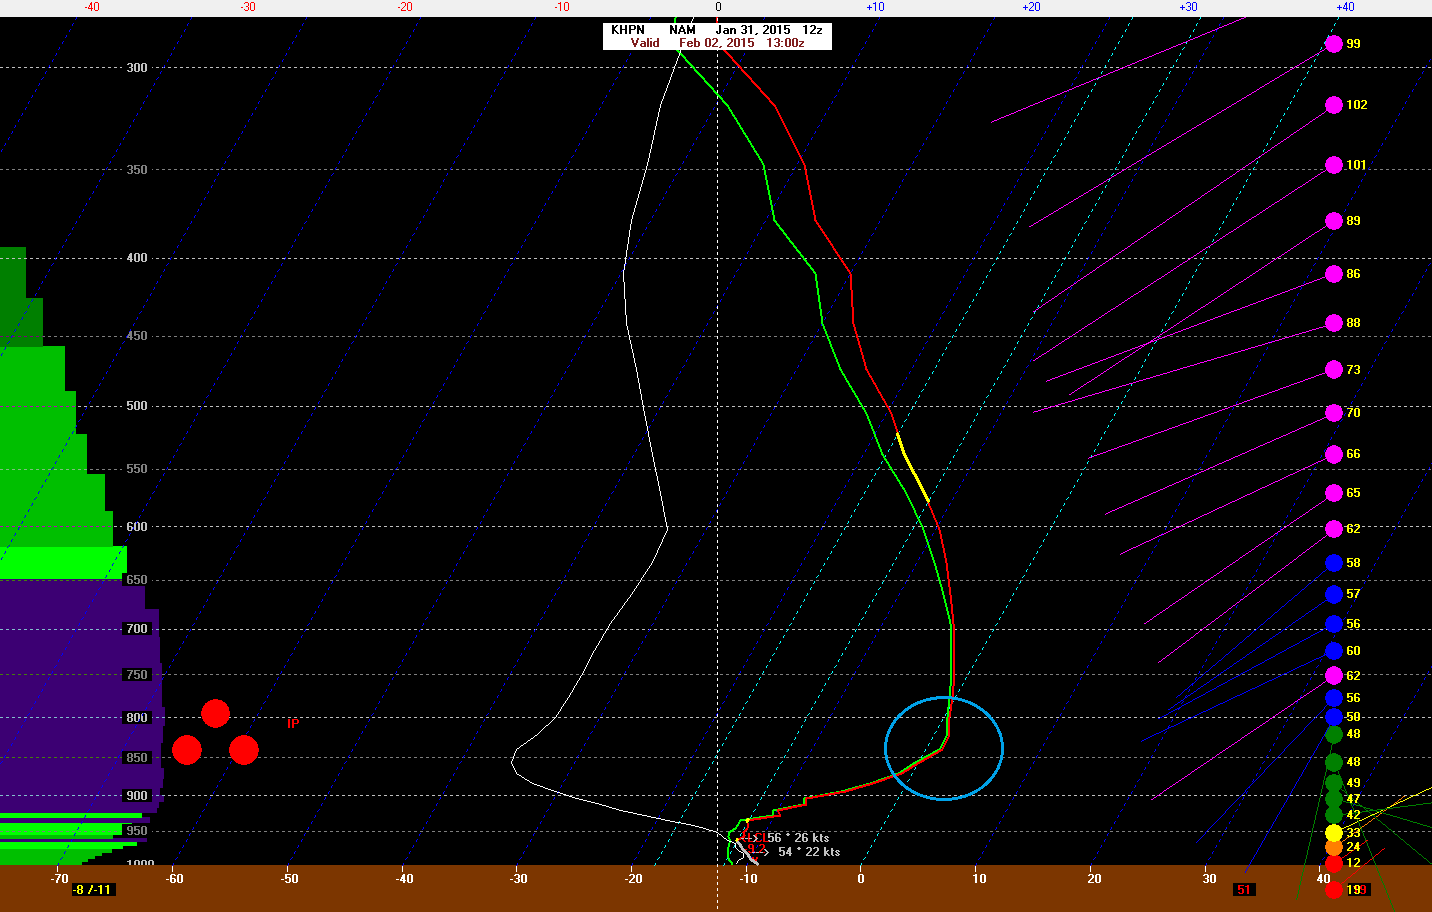
Task: Click the 56° 26 kts wind readout
Action: click(797, 838)
